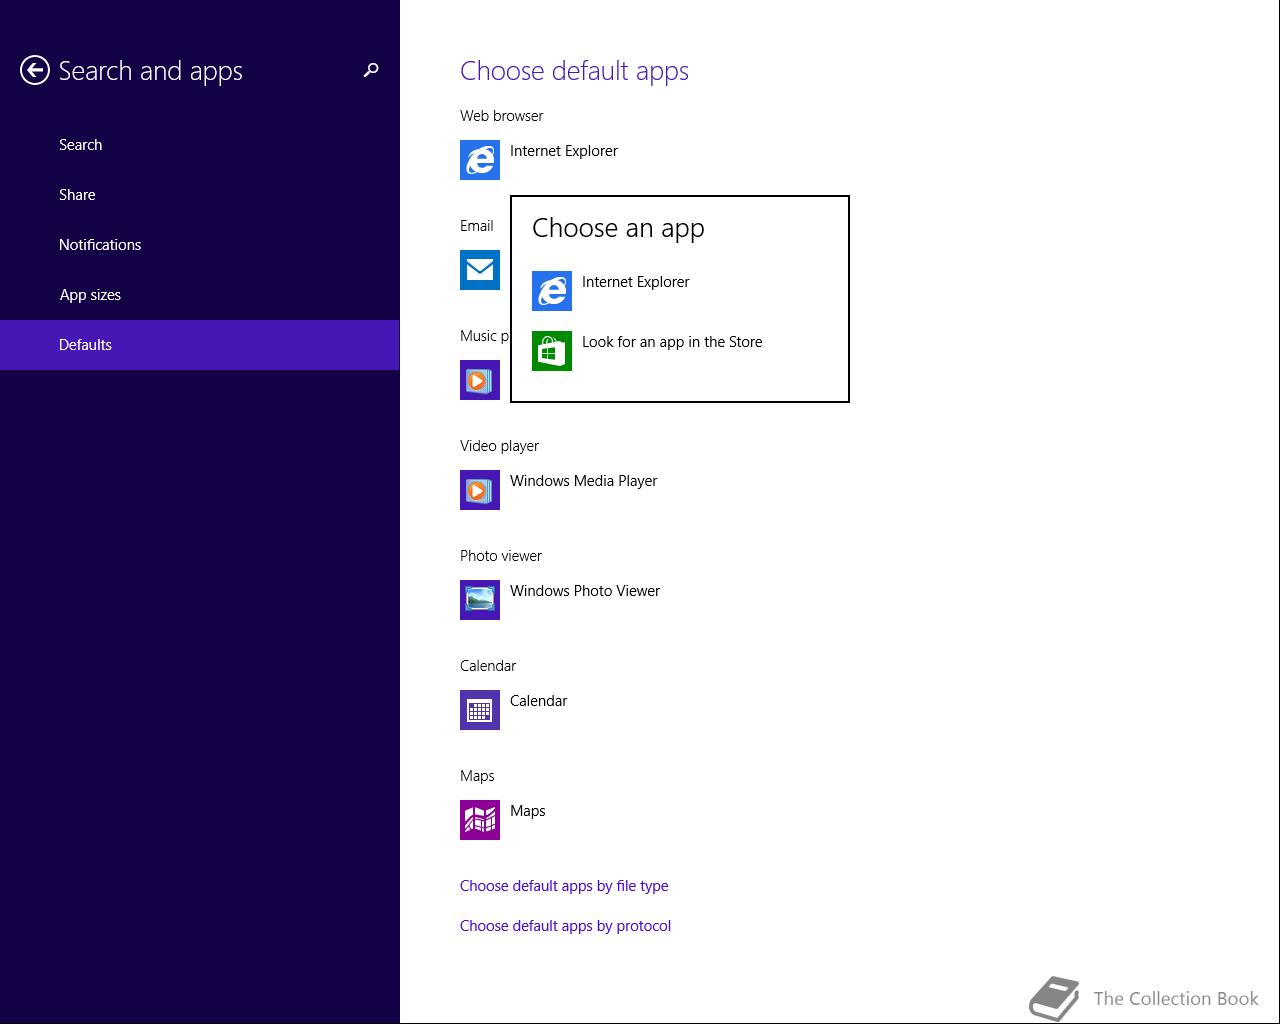
Task: Click the Video player Windows Media Player icon
Action: click(x=480, y=490)
